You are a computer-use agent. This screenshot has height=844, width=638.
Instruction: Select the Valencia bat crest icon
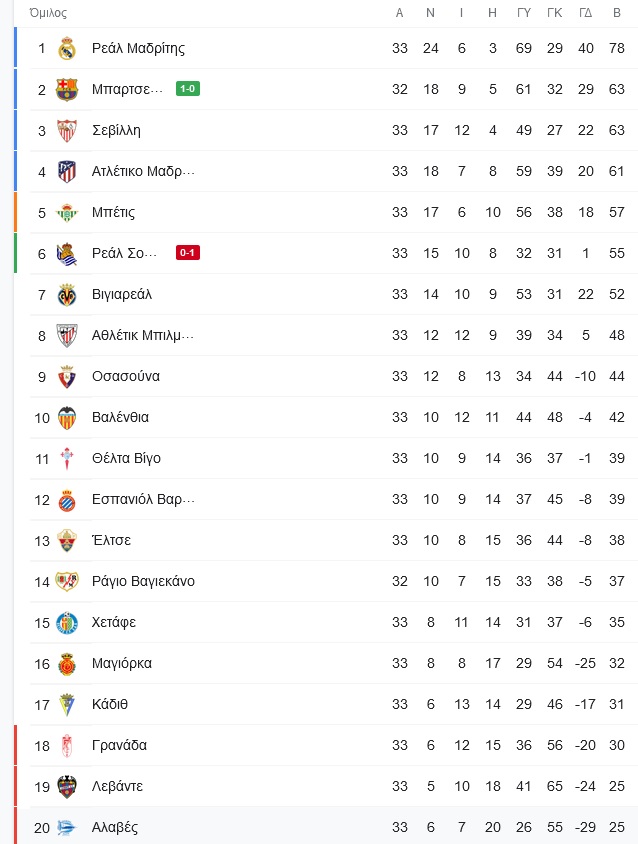(x=67, y=418)
